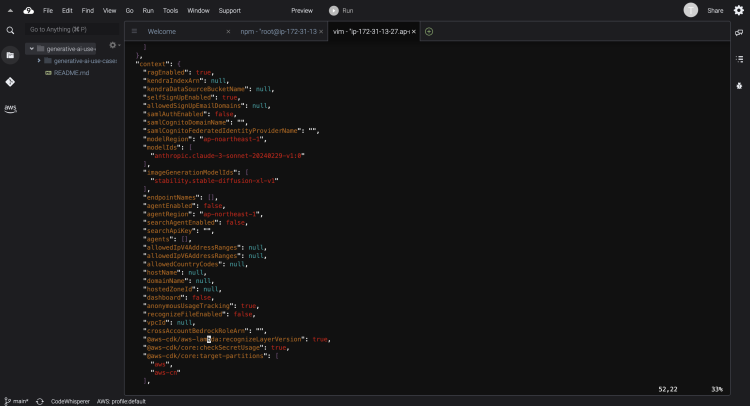Screen dimensions: 750x406
Task: Close the Welcome tab
Action: [x=228, y=32]
